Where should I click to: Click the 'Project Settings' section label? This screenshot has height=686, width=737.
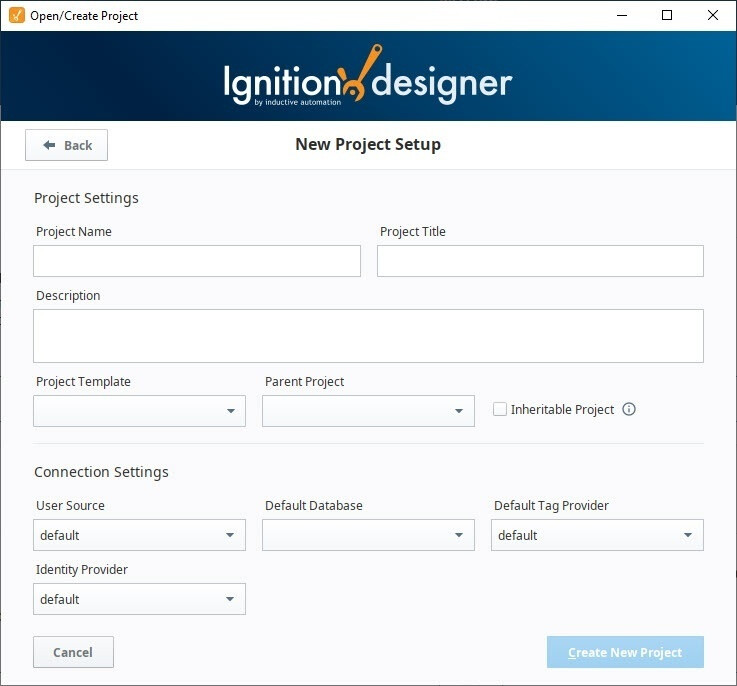click(x=86, y=198)
